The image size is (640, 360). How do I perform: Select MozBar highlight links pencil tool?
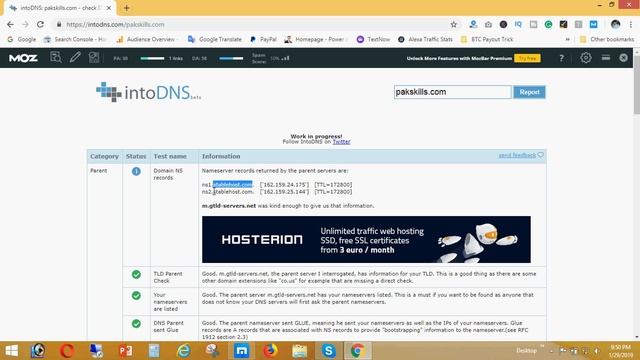(75, 58)
